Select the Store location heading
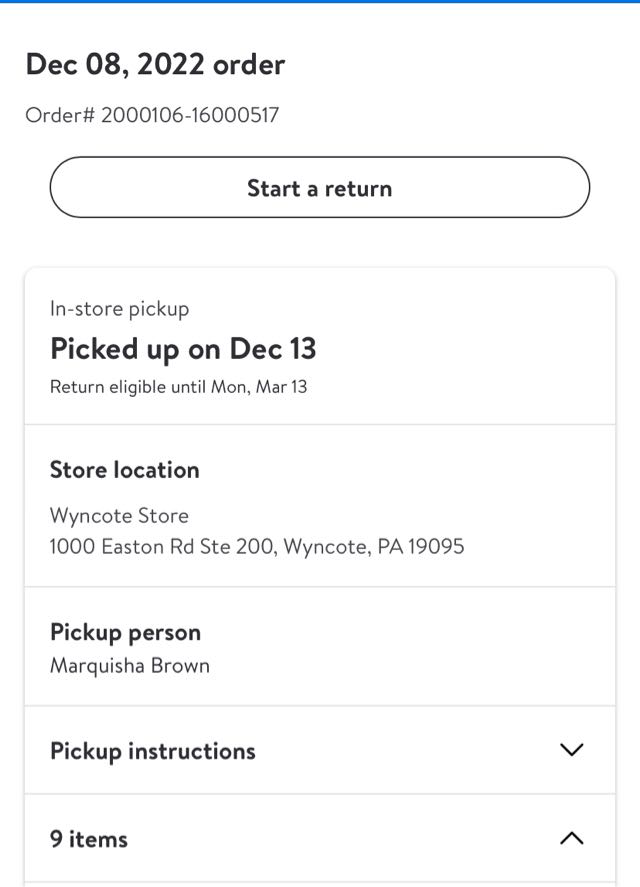Viewport: 640px width, 887px height. (x=125, y=470)
